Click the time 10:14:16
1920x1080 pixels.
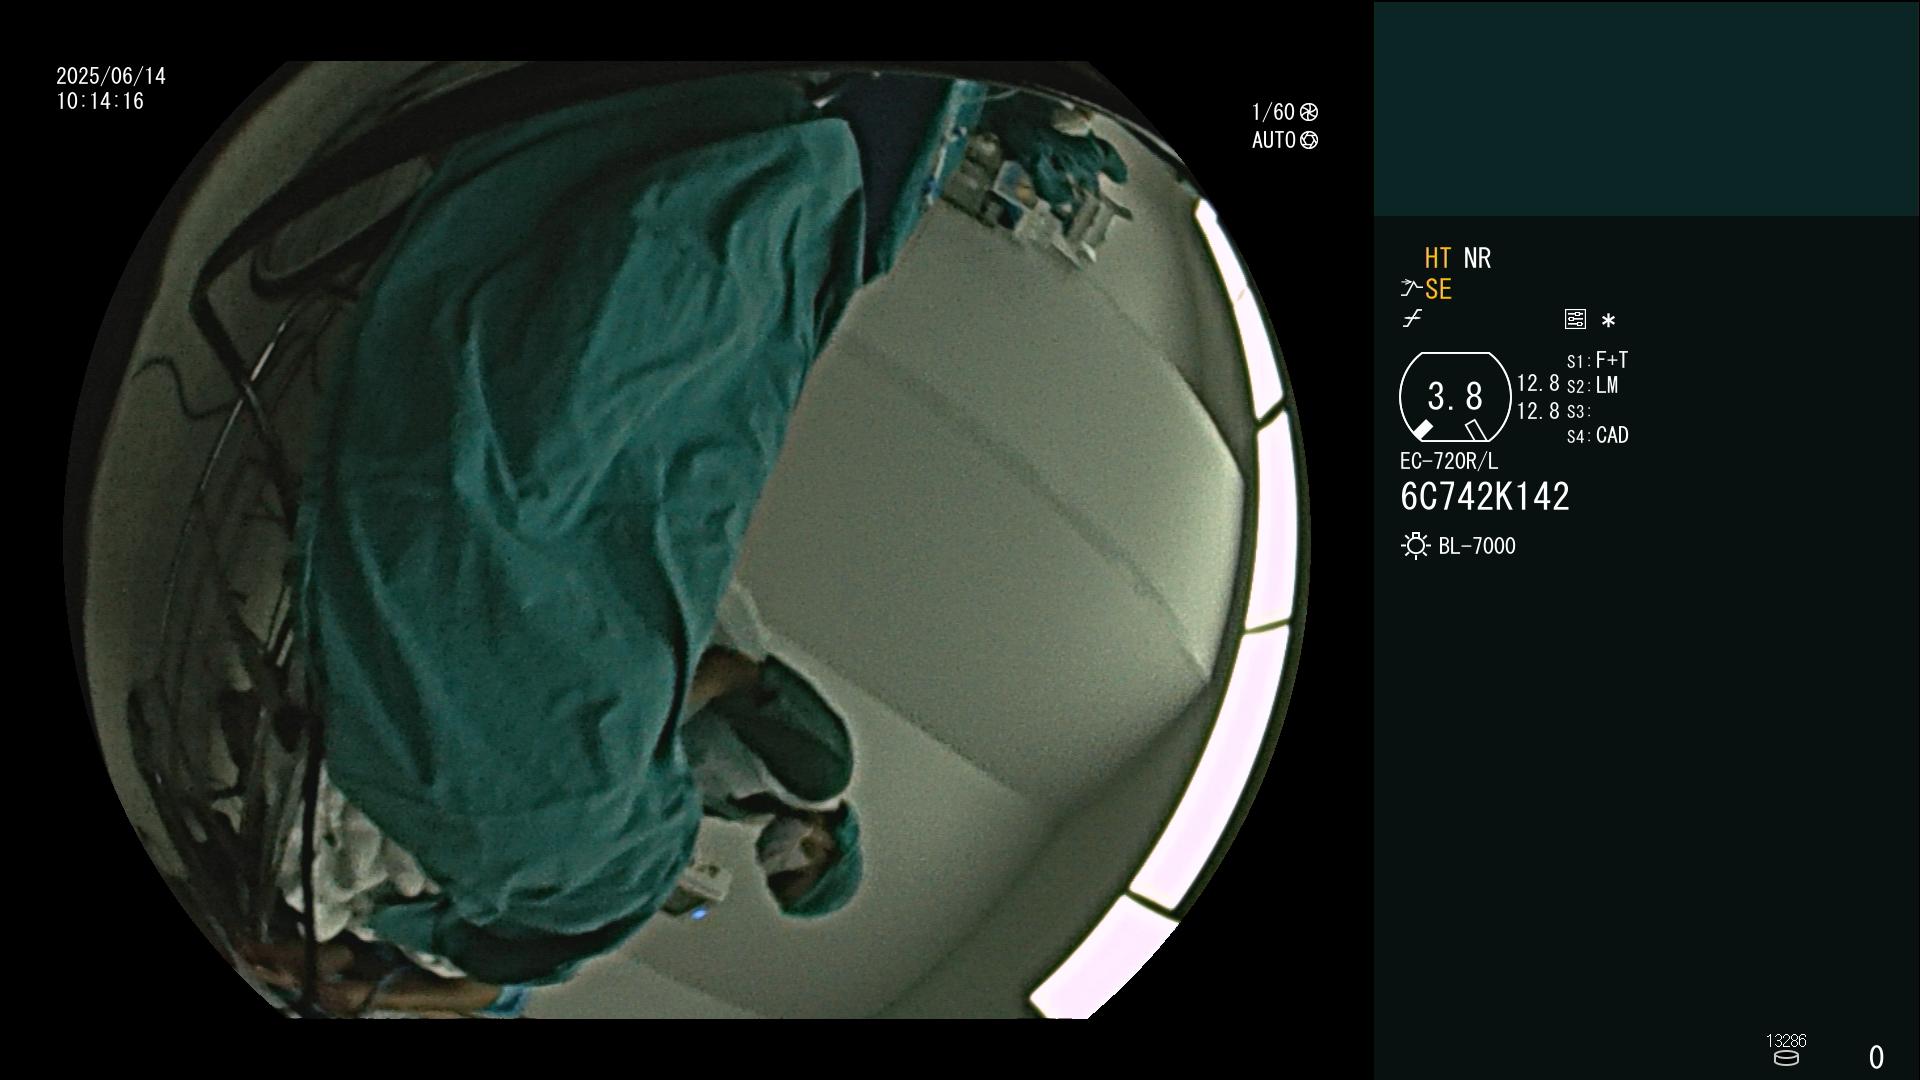(x=100, y=101)
